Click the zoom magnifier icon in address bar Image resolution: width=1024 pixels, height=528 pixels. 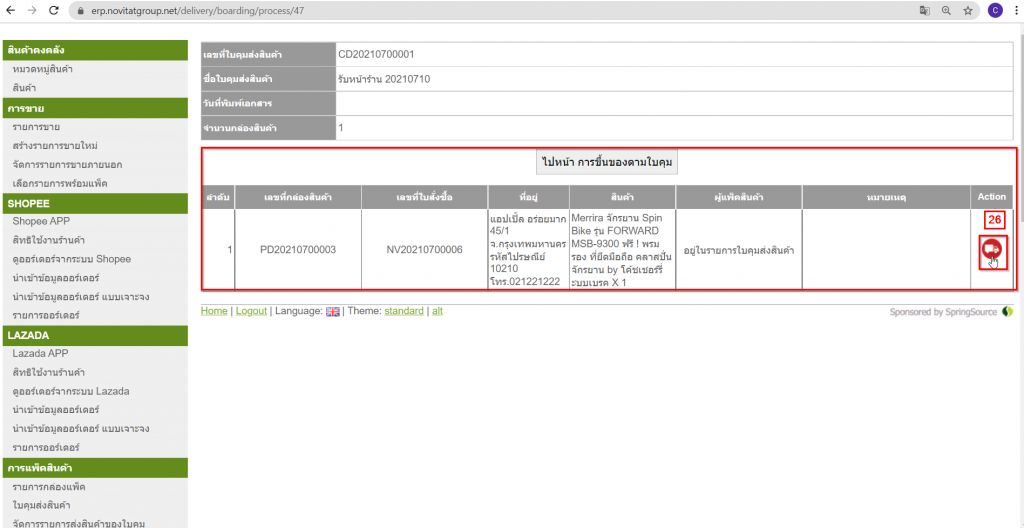(946, 10)
